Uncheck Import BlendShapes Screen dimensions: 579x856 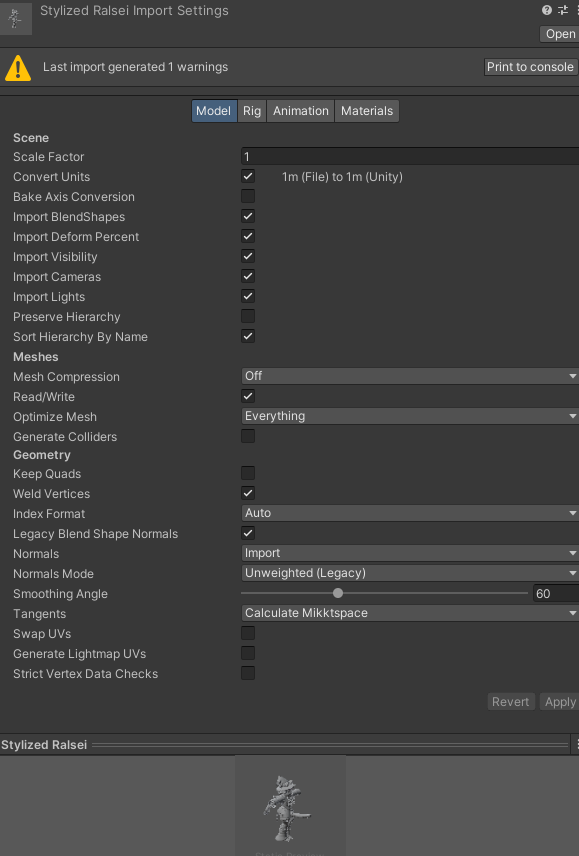(248, 216)
